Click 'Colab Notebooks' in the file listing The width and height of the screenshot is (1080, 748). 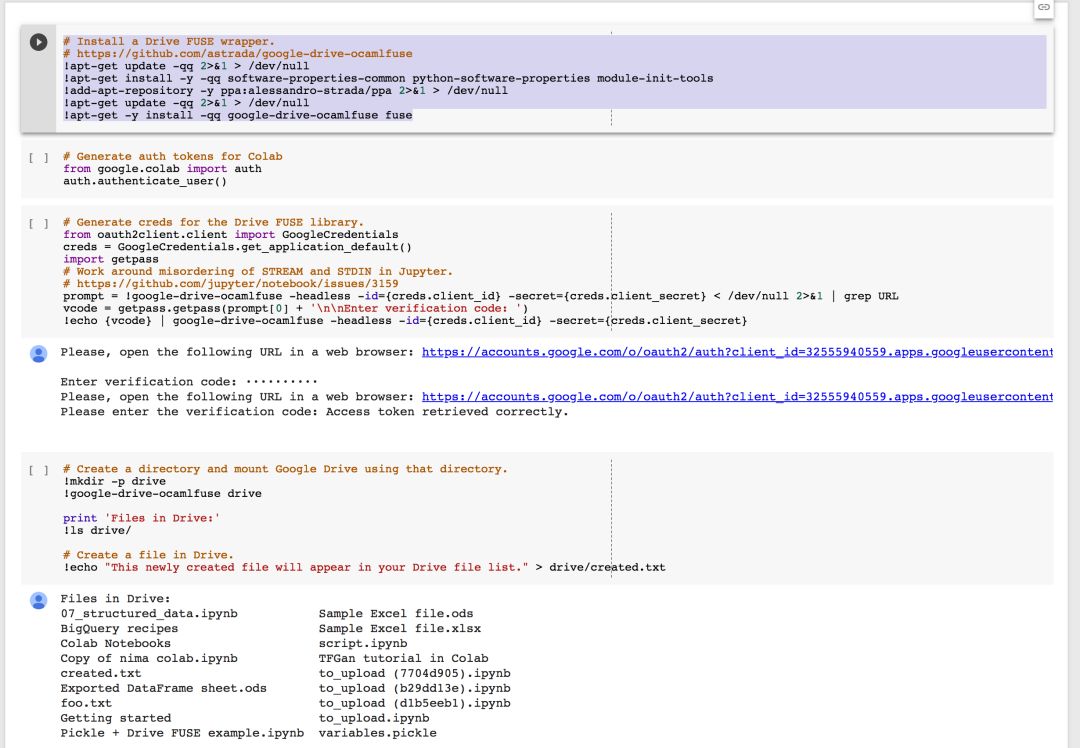(x=116, y=644)
